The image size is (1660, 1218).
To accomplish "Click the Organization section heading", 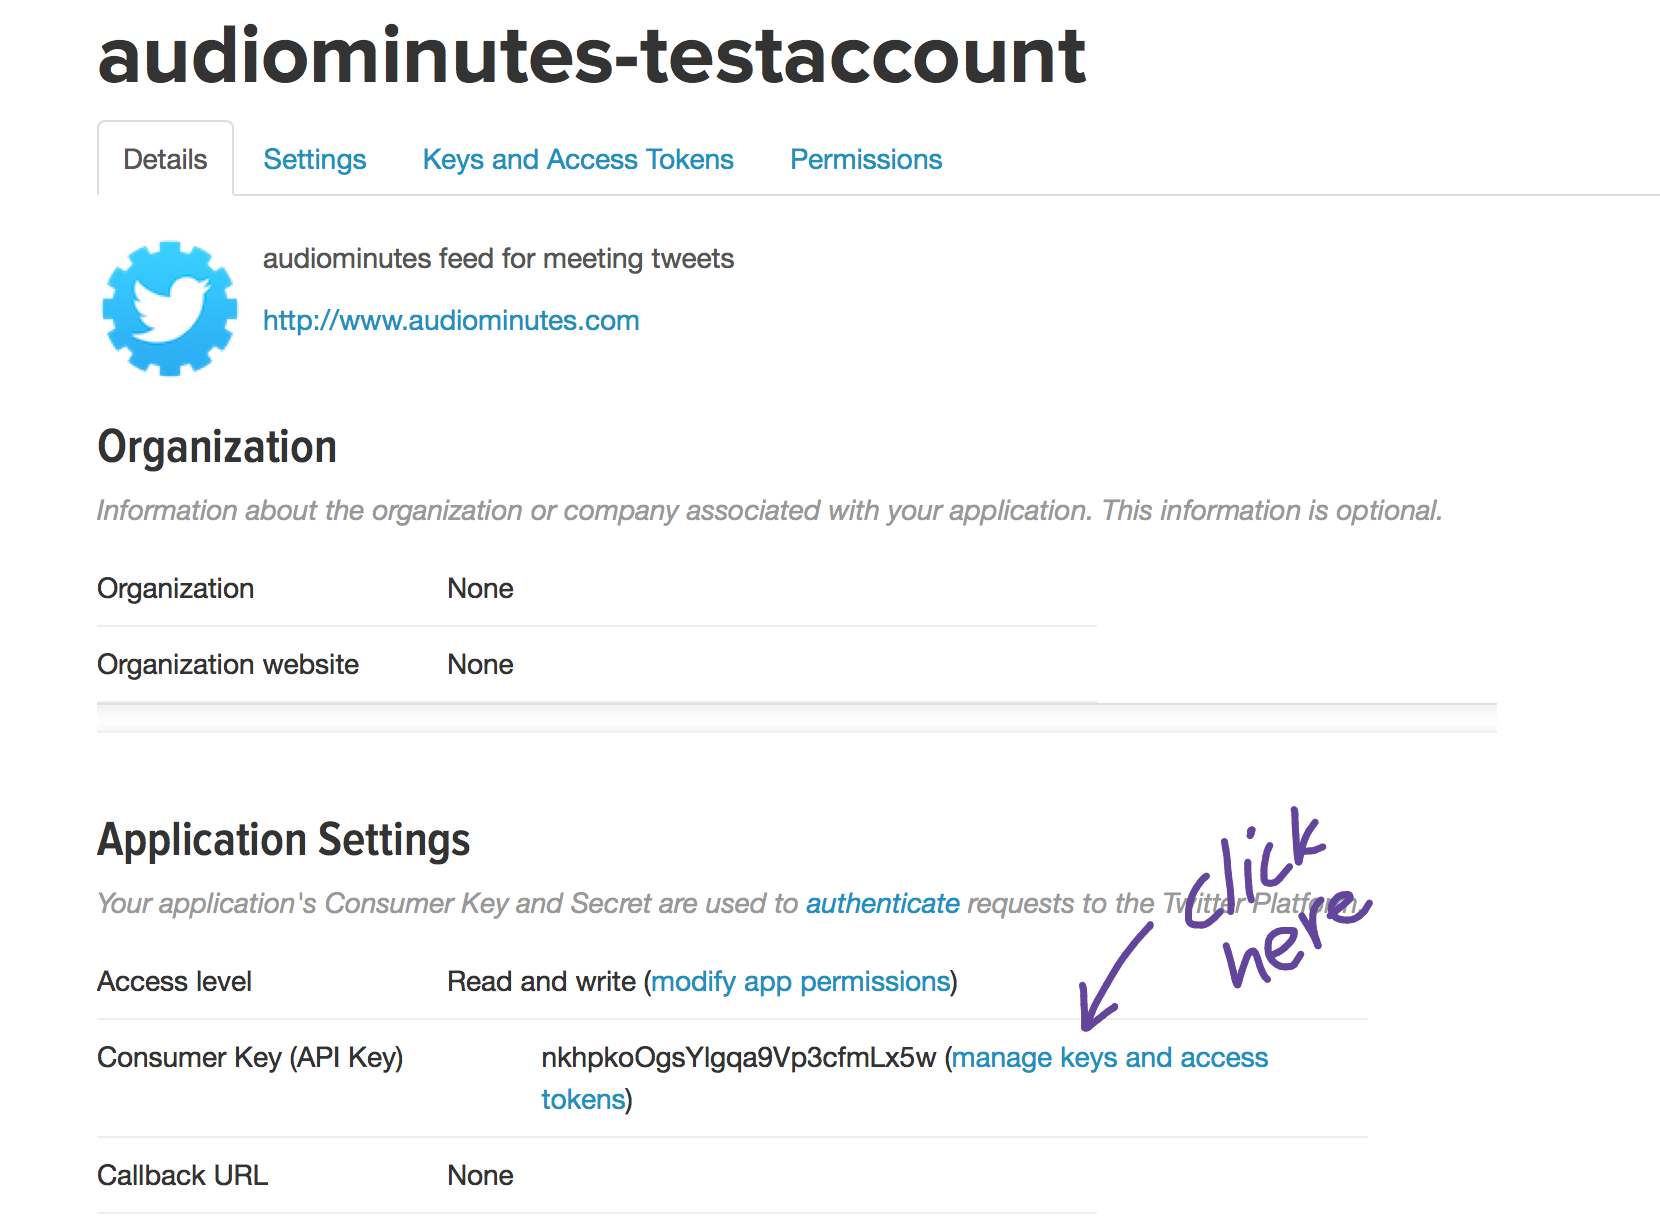I will click(x=217, y=447).
